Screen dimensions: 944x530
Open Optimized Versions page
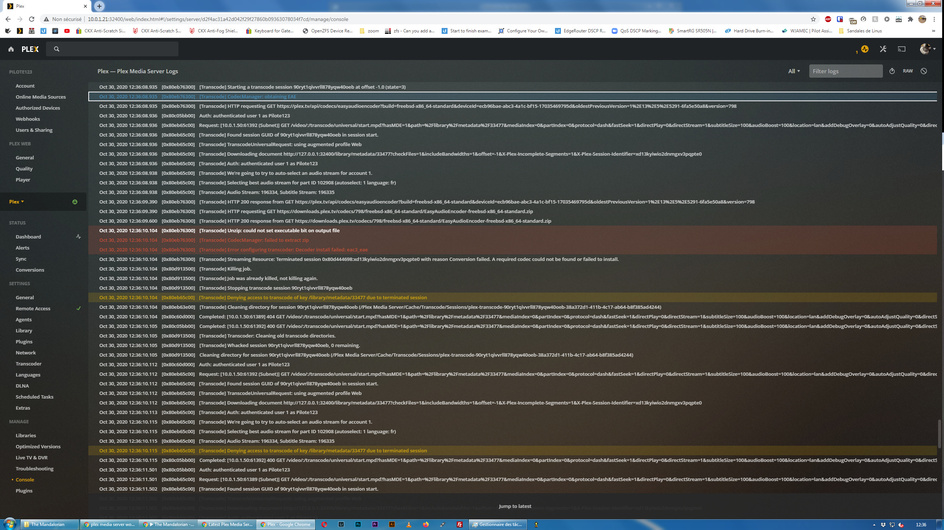click(x=38, y=447)
